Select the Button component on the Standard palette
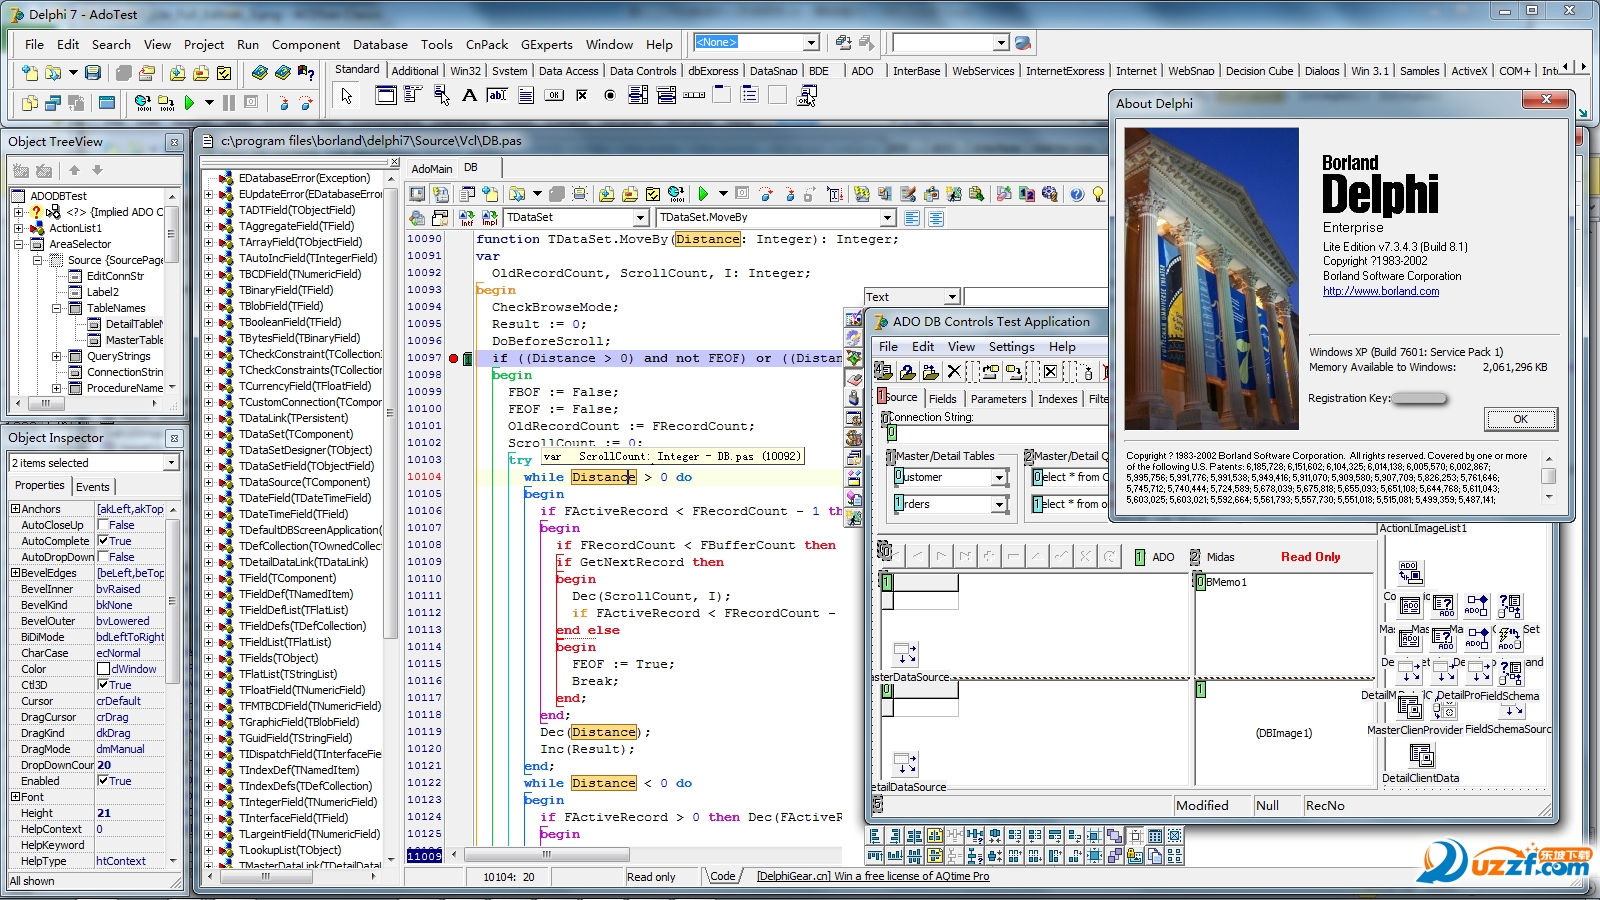The image size is (1600, 900). 553,95
